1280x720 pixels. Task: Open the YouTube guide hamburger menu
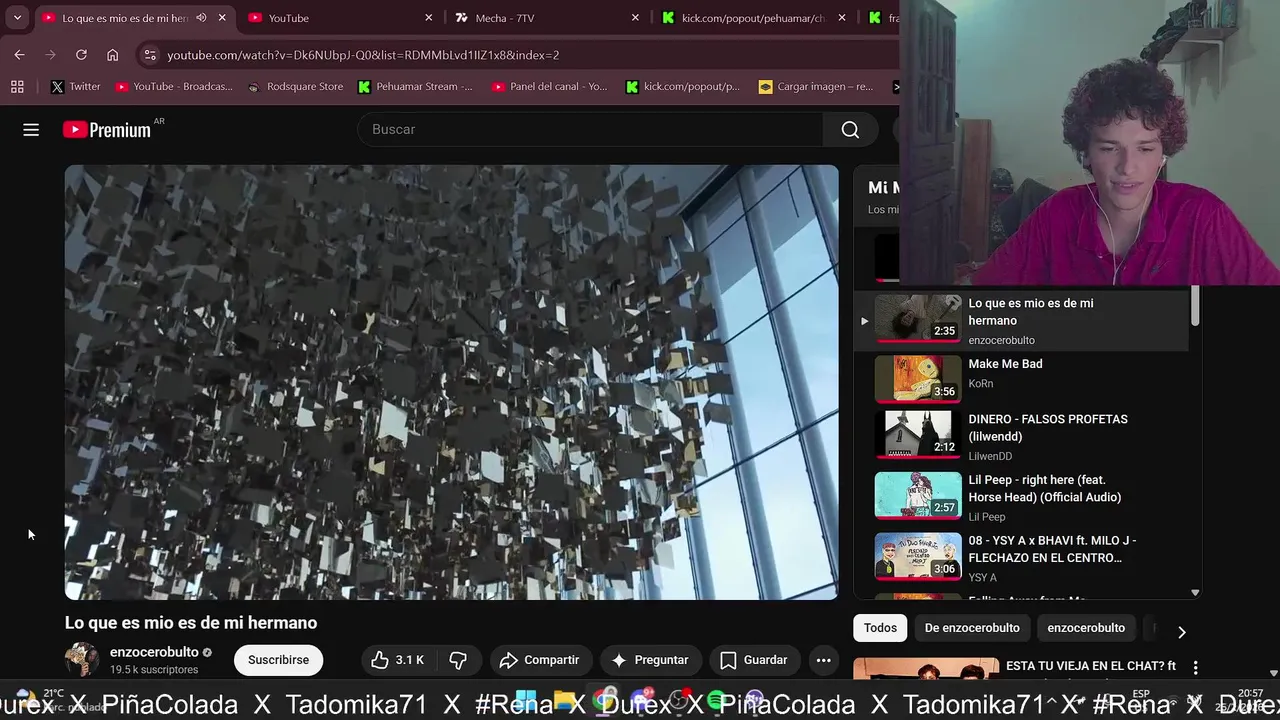tap(31, 129)
